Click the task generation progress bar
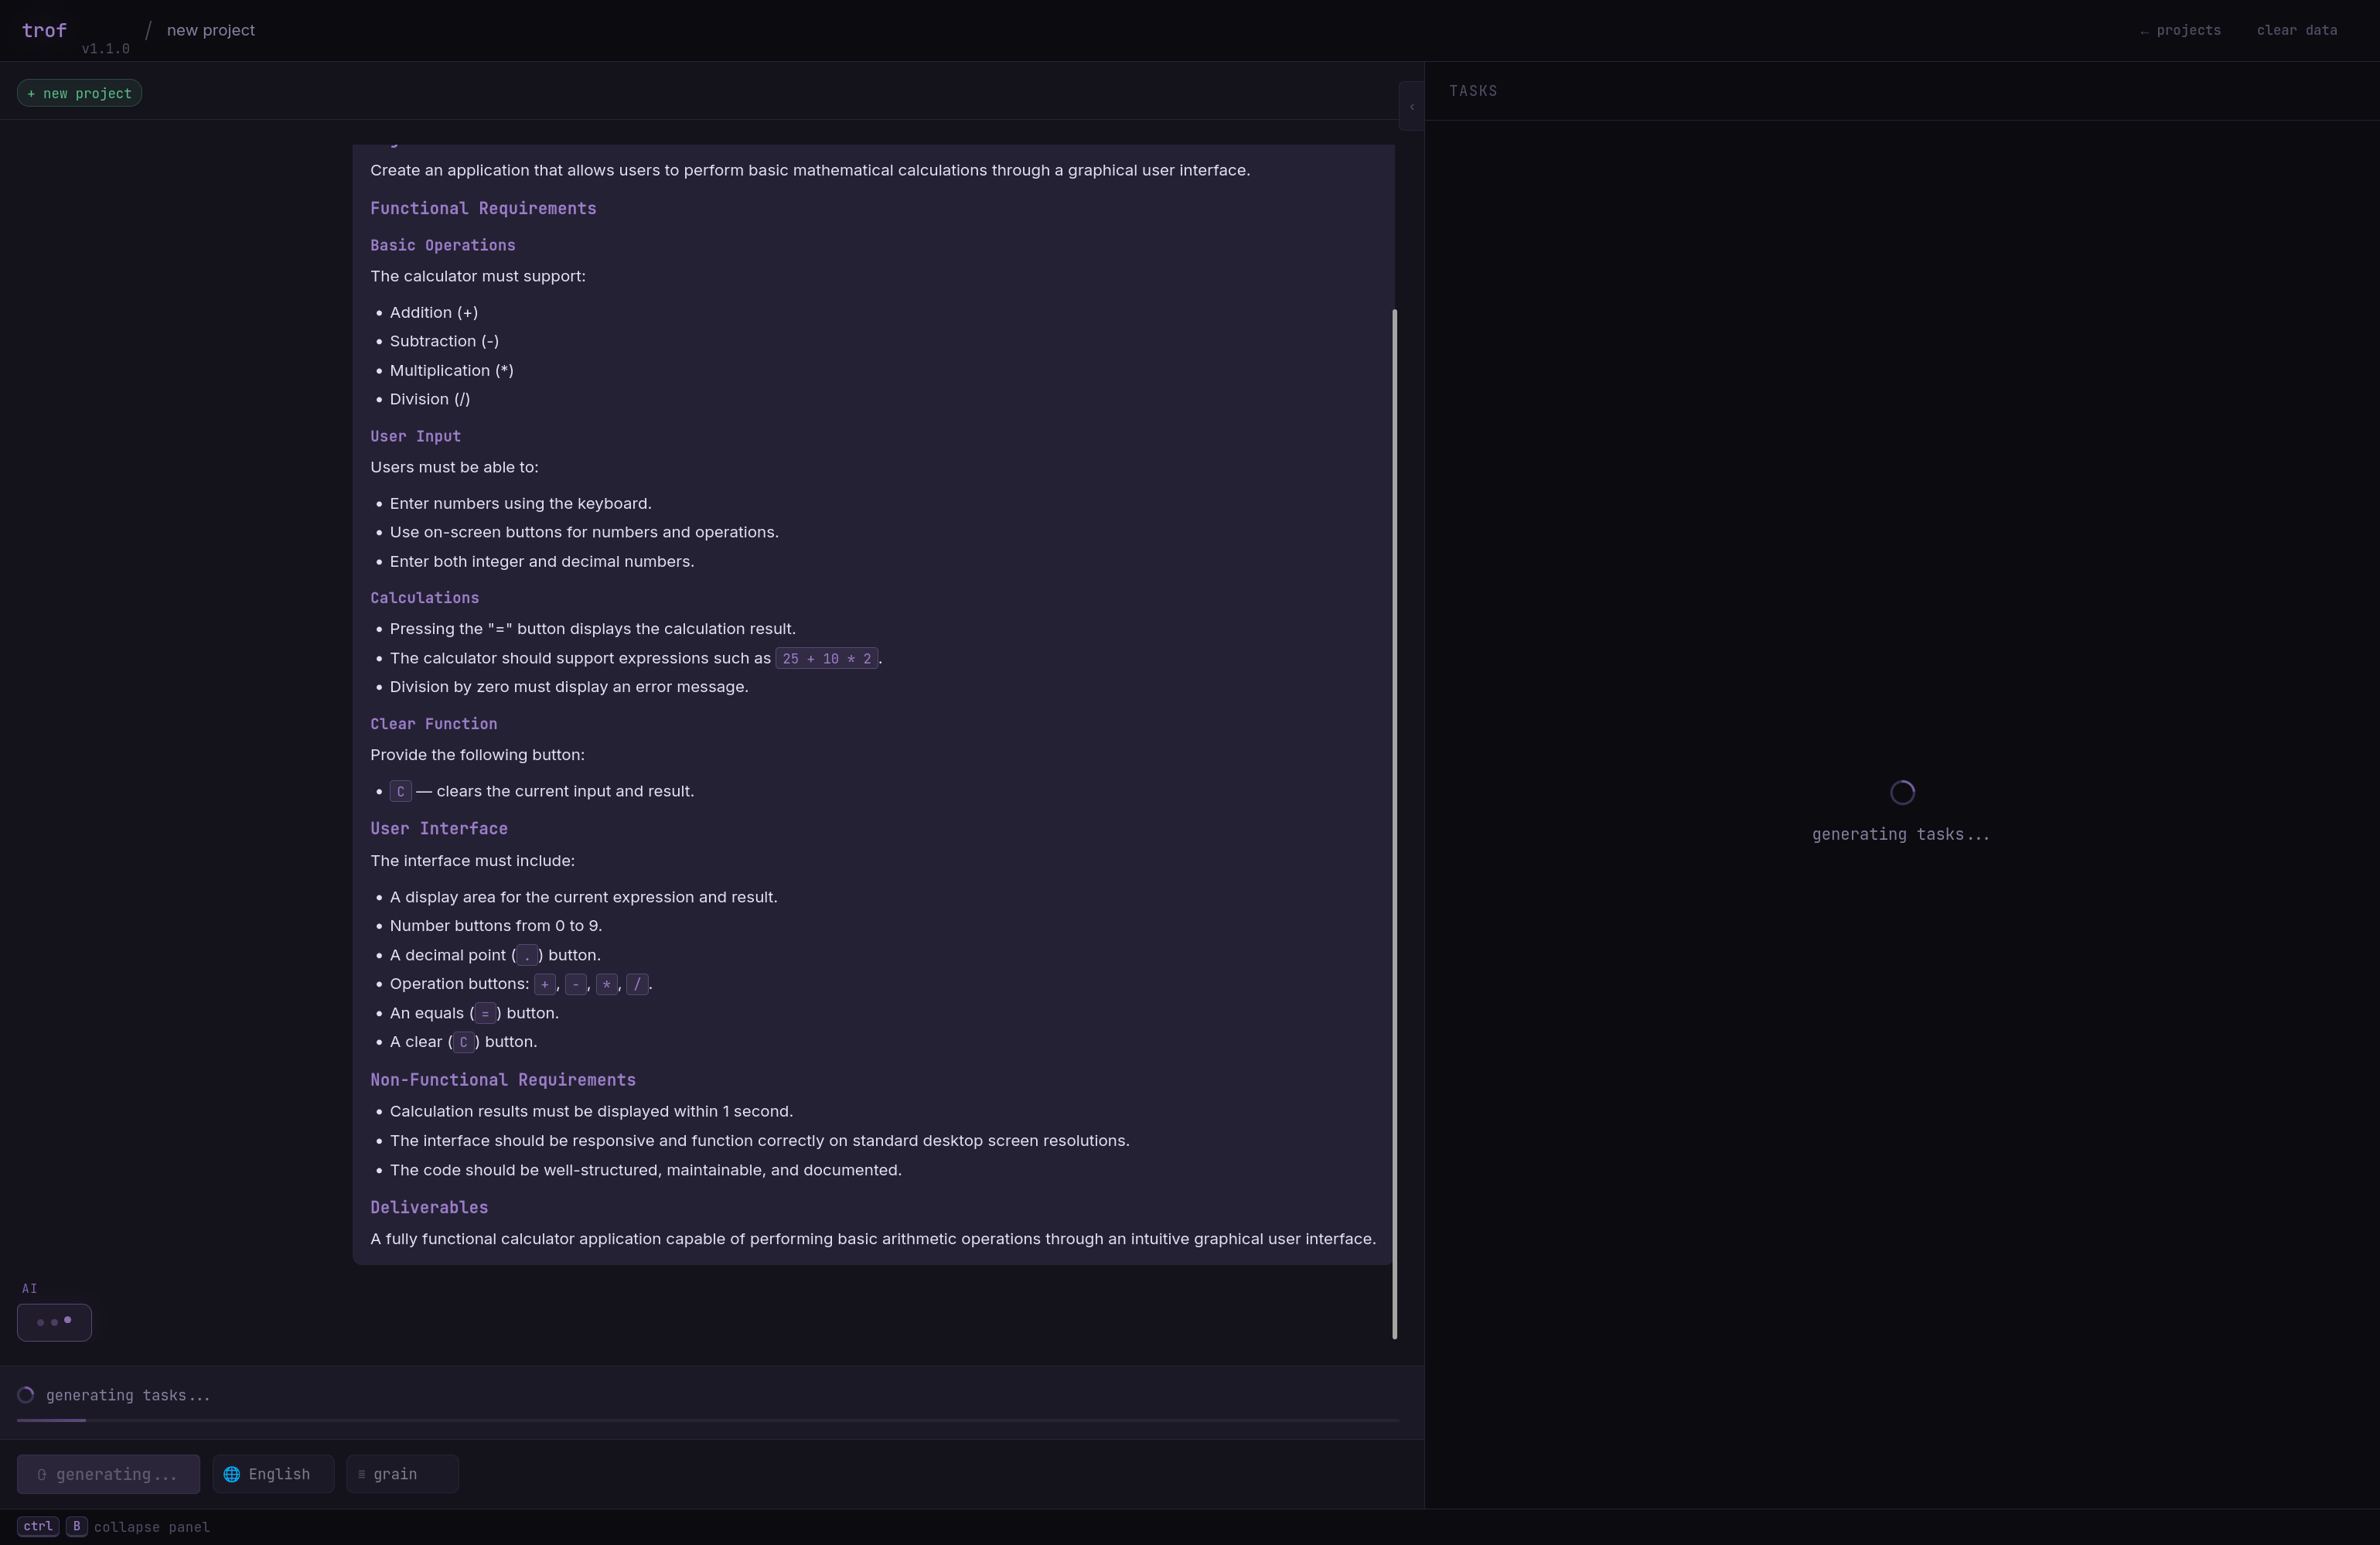The image size is (2380, 1545). tap(708, 1420)
